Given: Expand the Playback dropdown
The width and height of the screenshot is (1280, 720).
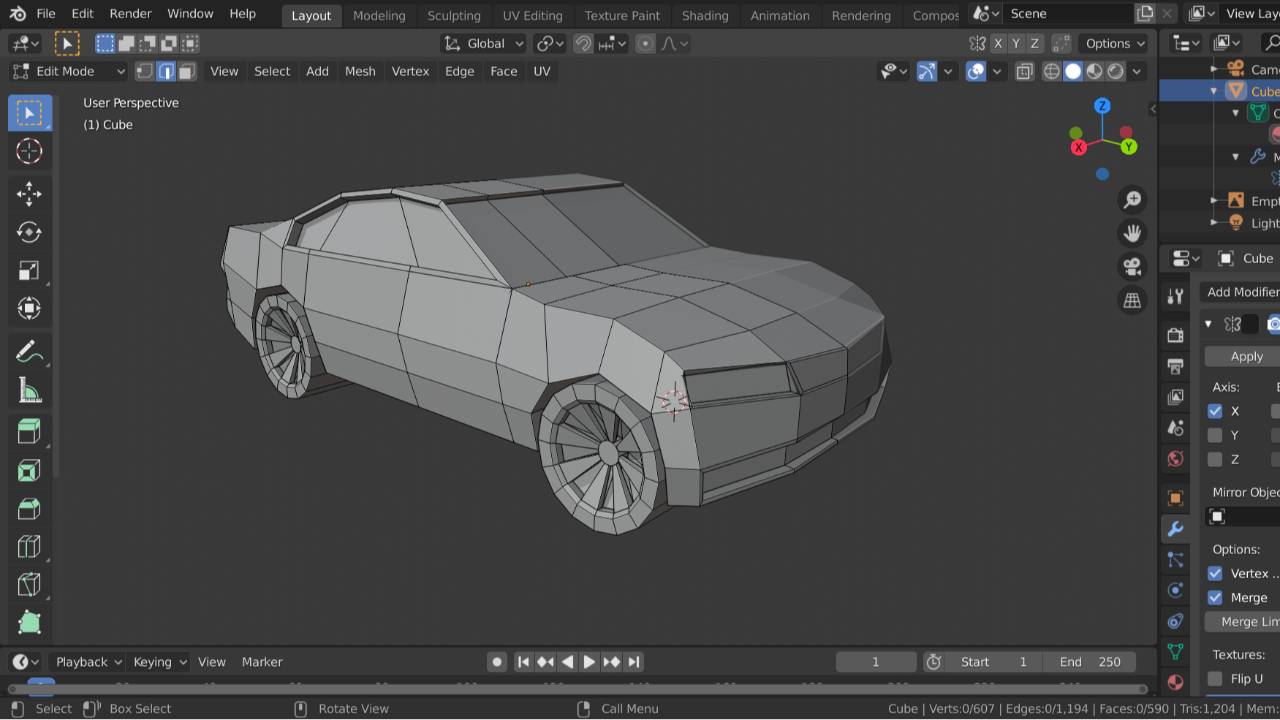Looking at the screenshot, I should tap(88, 662).
